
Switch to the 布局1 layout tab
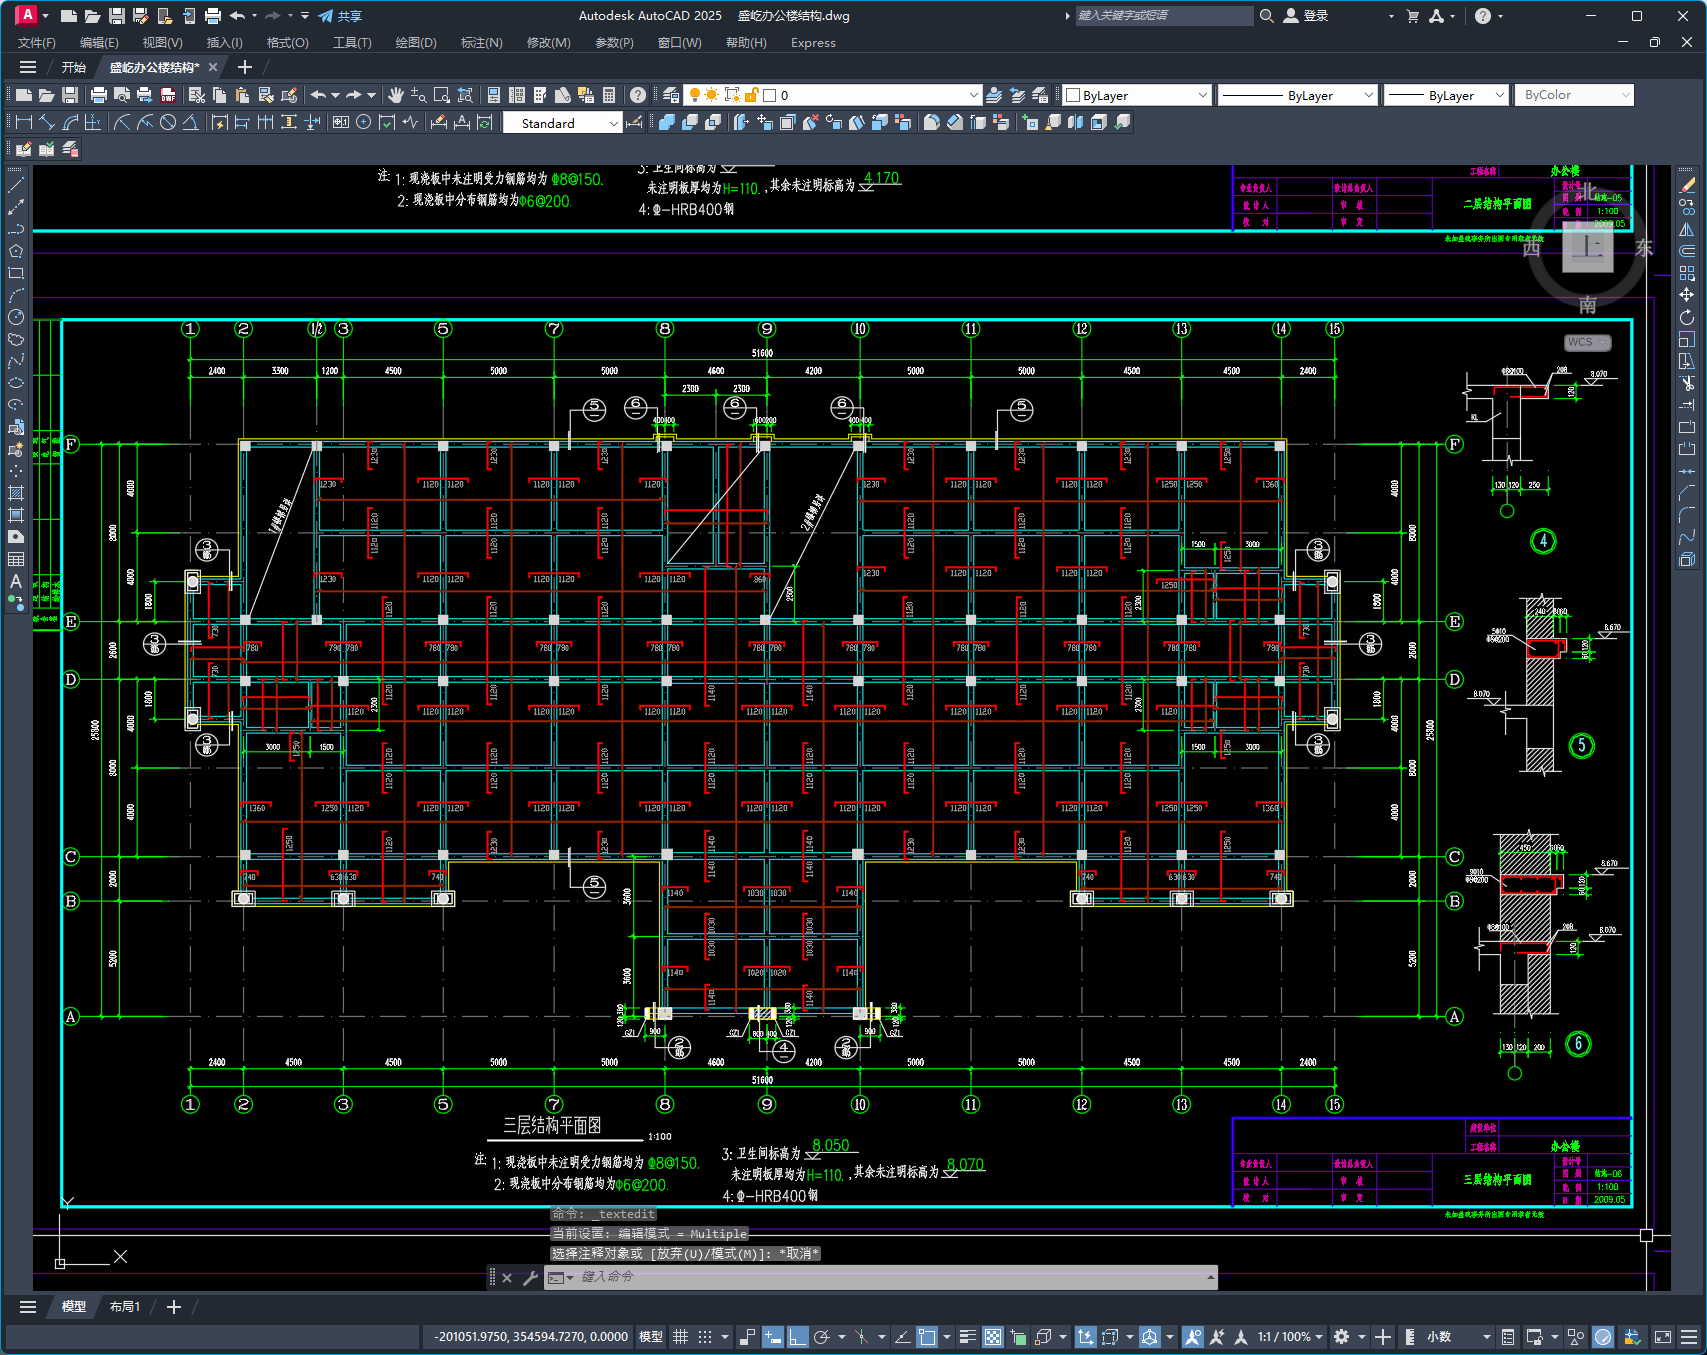125,1306
